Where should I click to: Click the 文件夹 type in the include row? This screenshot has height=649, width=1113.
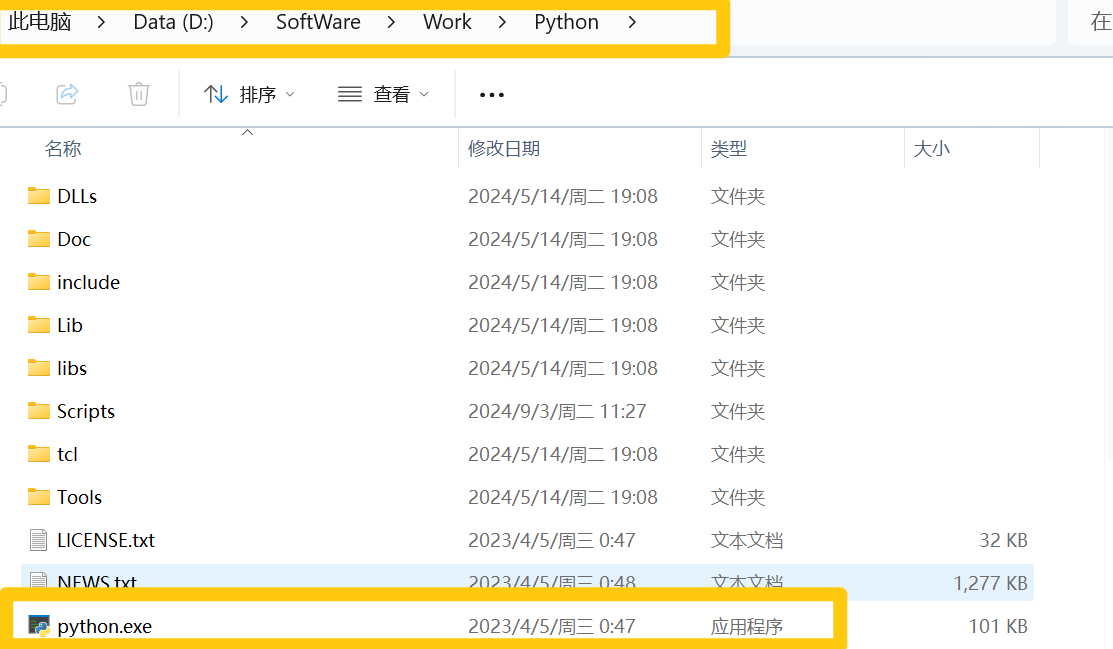pyautogui.click(x=738, y=282)
